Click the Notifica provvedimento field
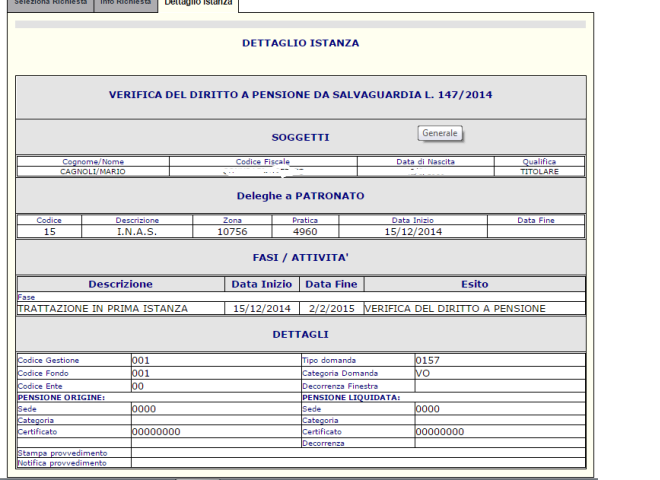The image size is (660, 480). click(x=357, y=463)
